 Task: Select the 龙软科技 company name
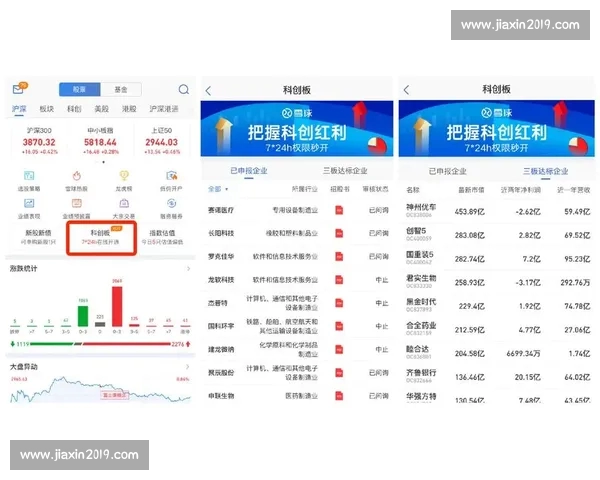[221, 280]
